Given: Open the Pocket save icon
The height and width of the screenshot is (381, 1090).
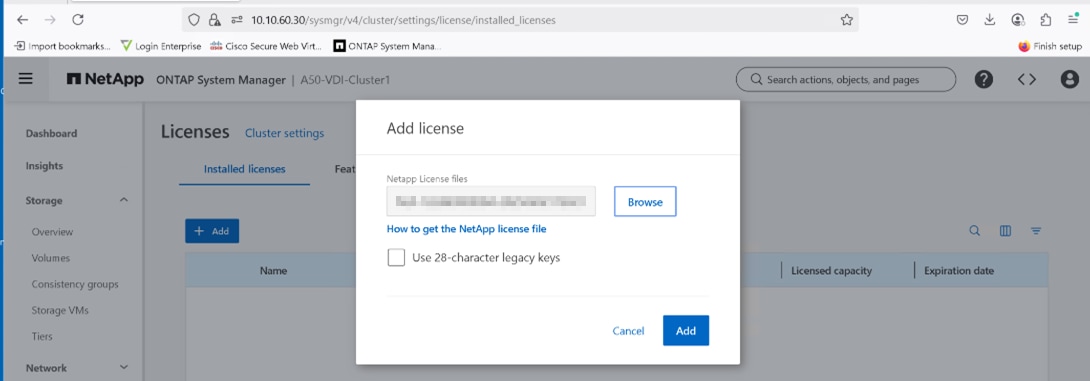Looking at the screenshot, I should click(x=962, y=20).
